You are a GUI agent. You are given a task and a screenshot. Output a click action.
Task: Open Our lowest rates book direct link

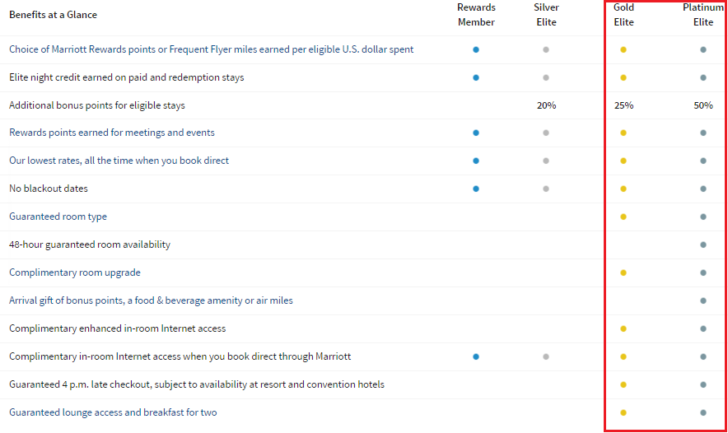pyautogui.click(x=119, y=161)
